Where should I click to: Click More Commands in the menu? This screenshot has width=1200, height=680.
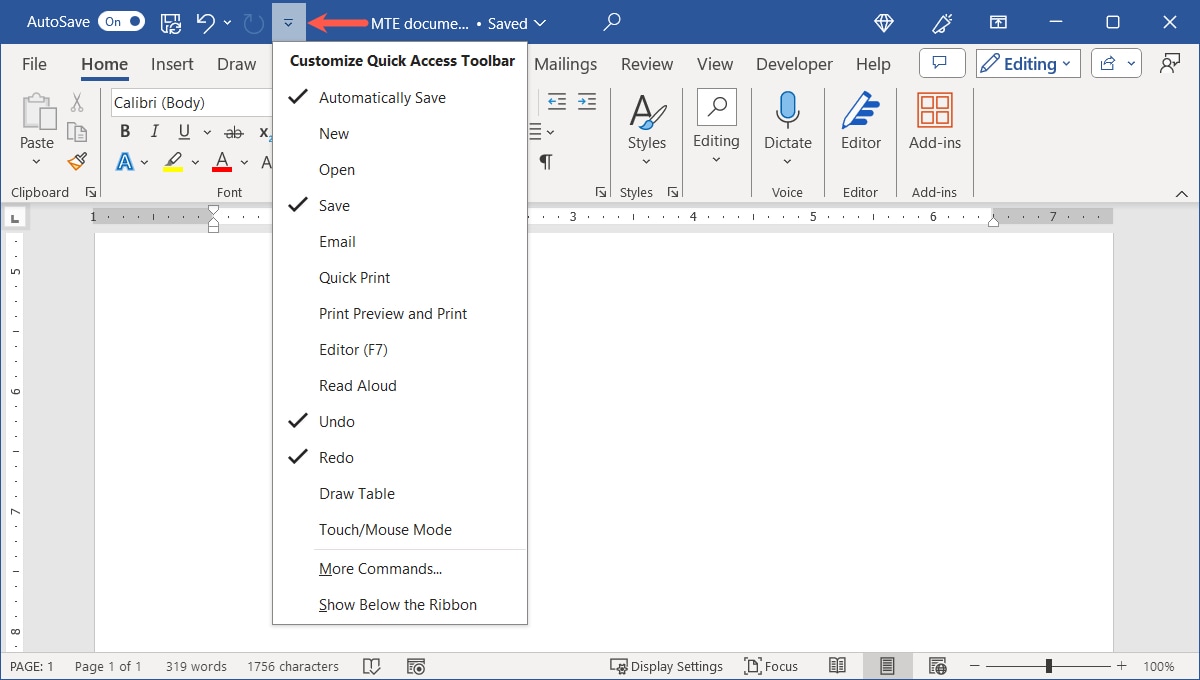[380, 568]
